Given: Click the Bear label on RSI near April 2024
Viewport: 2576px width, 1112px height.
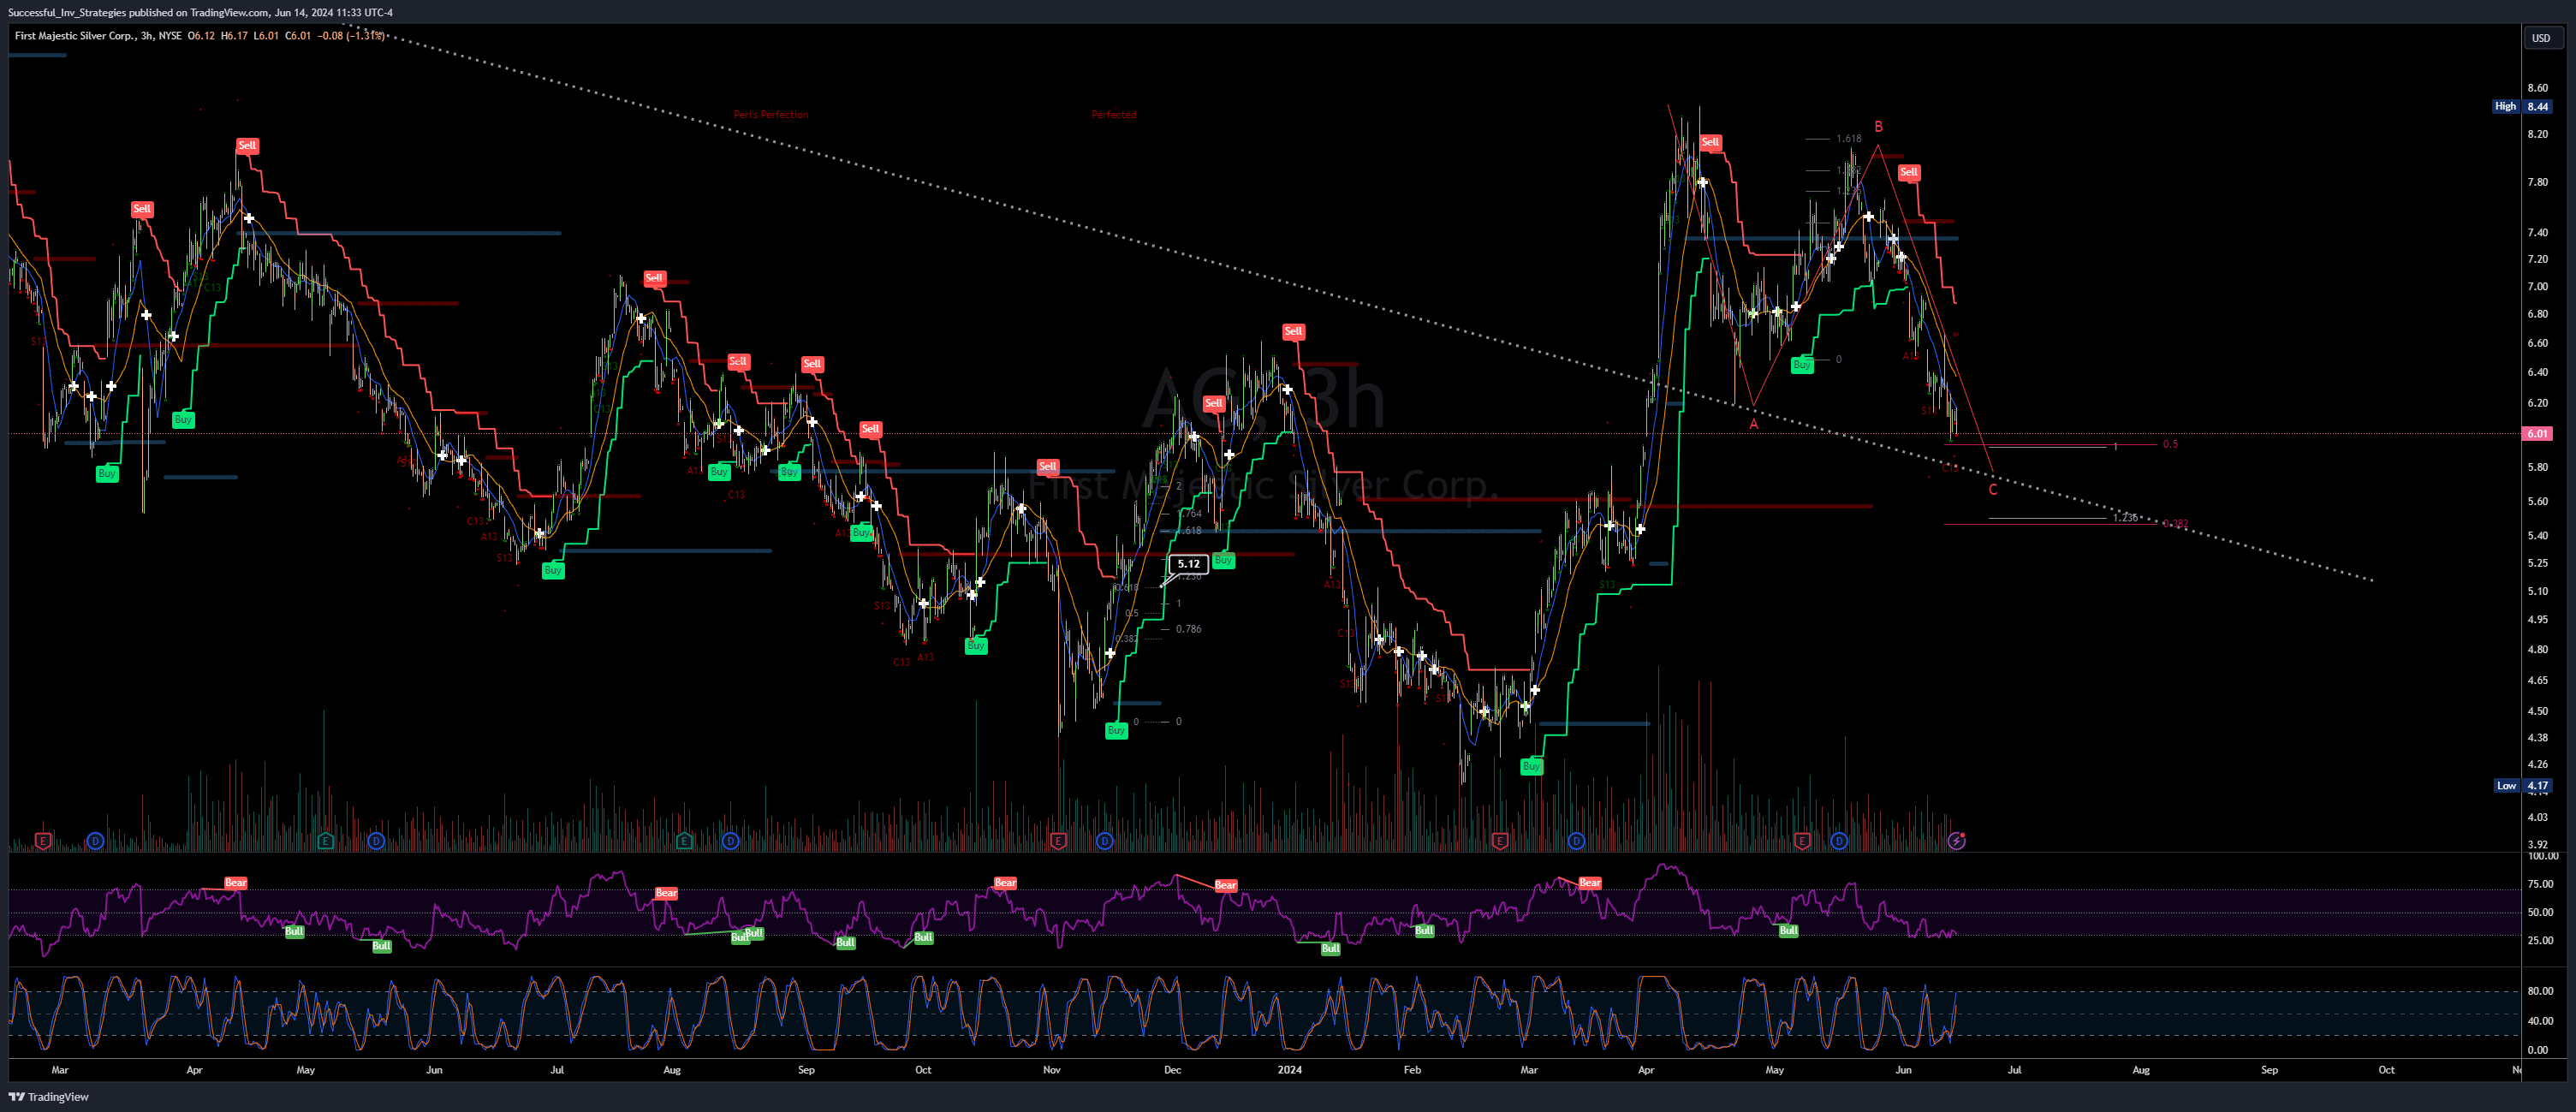Looking at the screenshot, I should (x=1590, y=883).
